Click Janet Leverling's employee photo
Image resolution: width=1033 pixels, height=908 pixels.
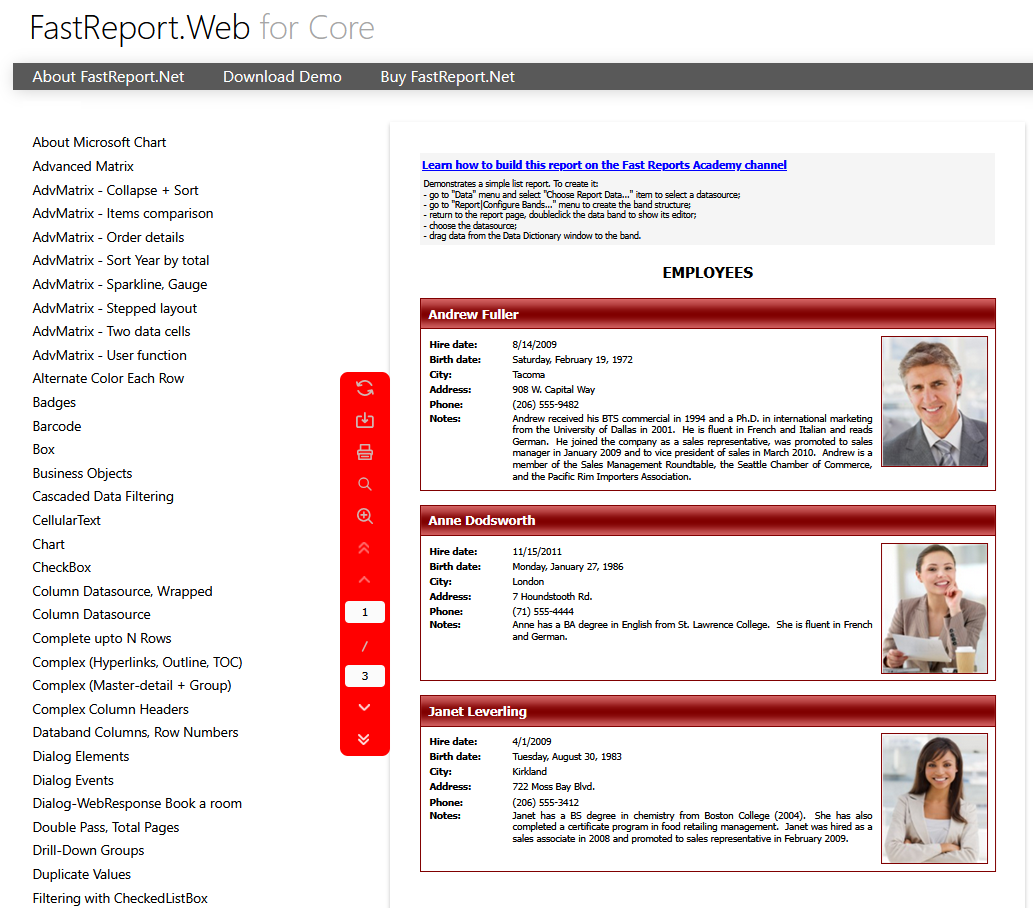click(x=934, y=798)
